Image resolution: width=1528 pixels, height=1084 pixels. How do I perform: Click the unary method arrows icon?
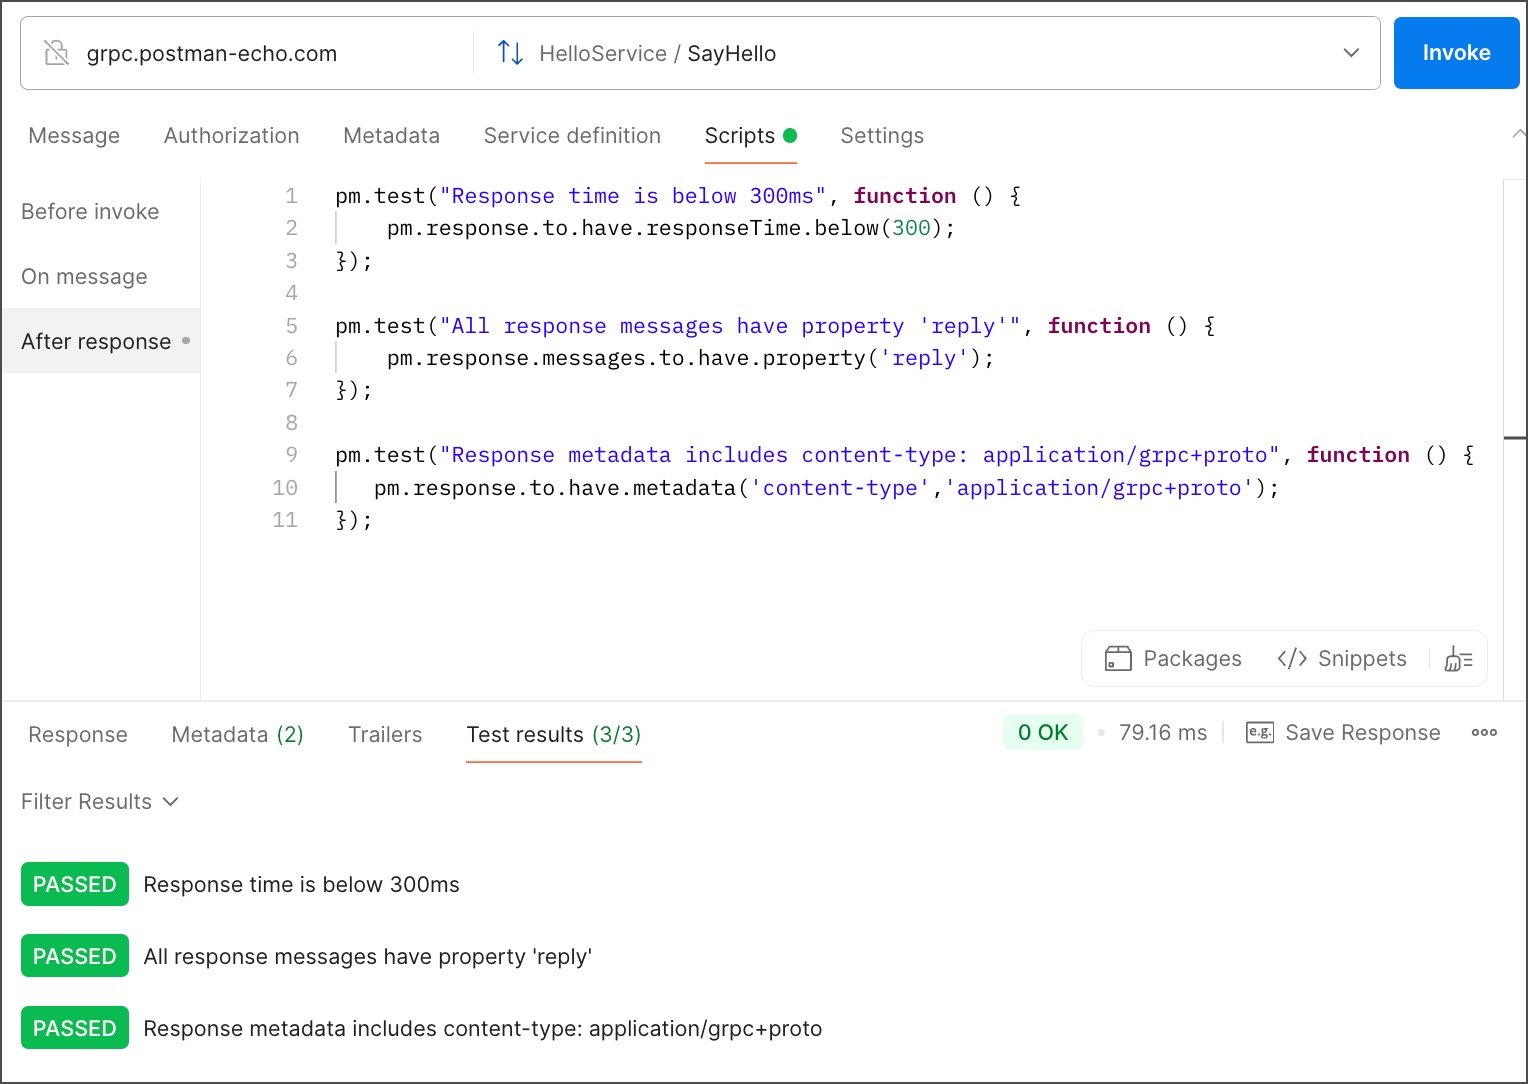coord(510,53)
